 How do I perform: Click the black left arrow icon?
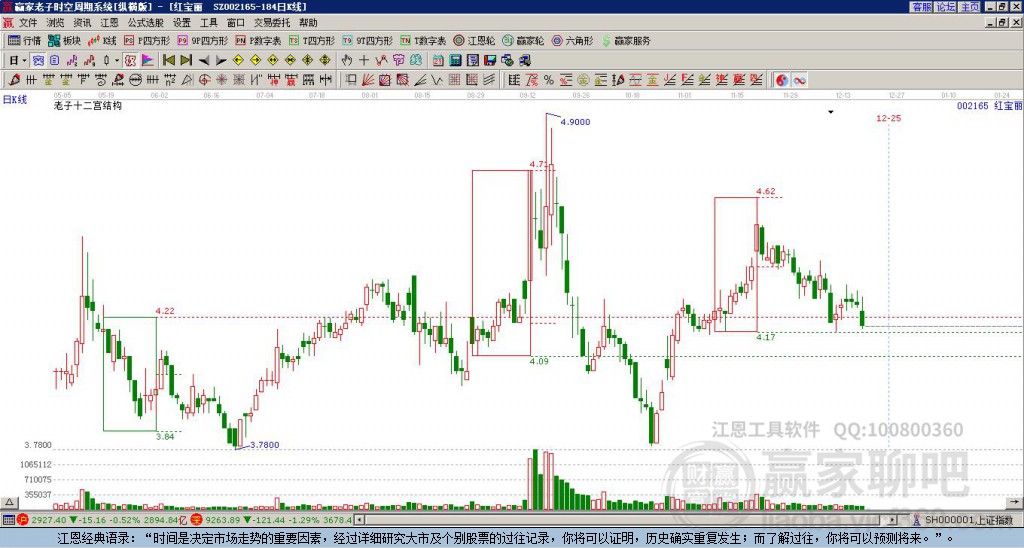pos(204,61)
